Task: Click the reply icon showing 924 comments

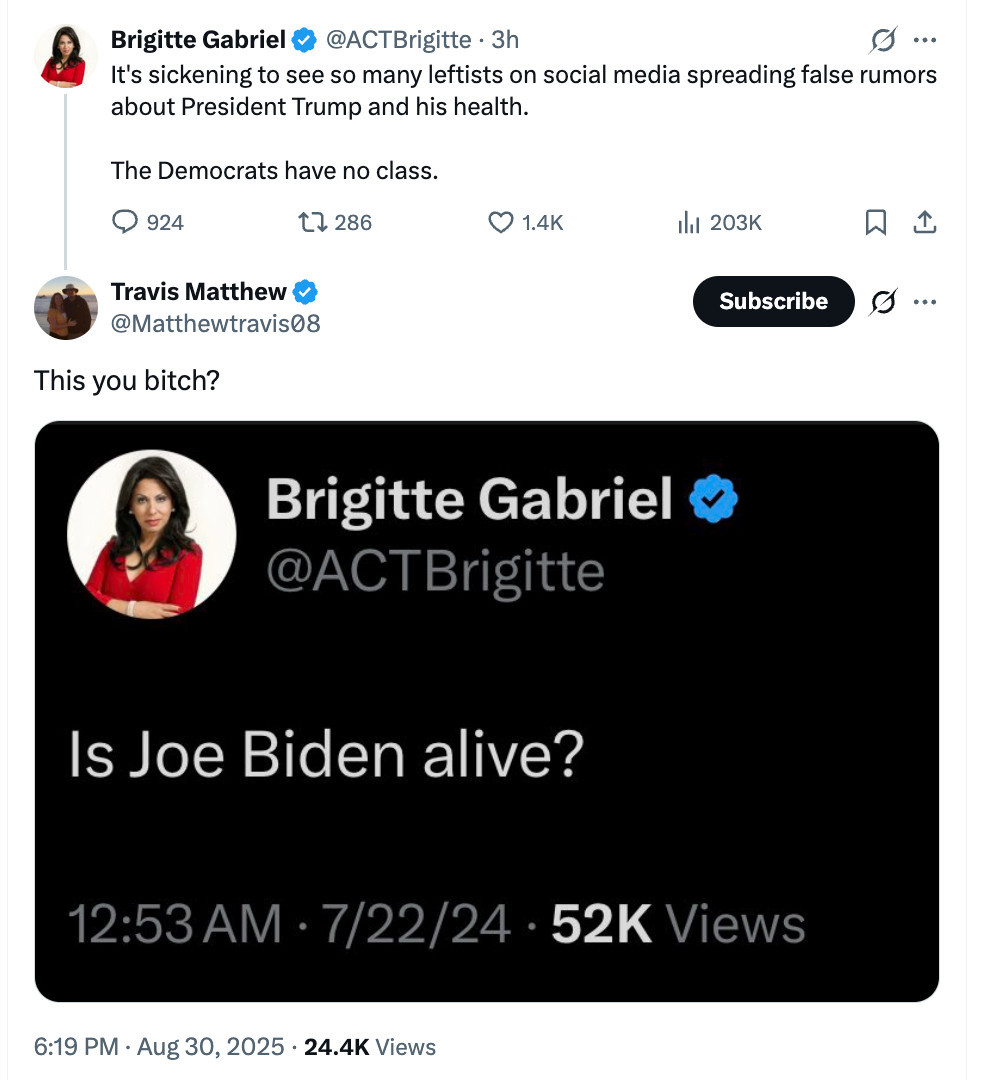Action: (x=125, y=222)
